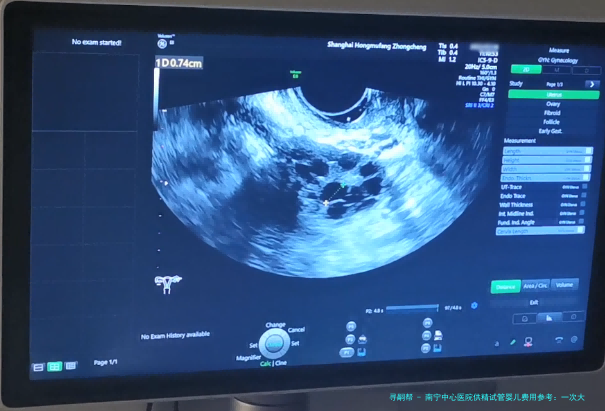Viewport: 605px width, 411px height.
Task: Select Ovary in the Study list
Action: [x=552, y=103]
